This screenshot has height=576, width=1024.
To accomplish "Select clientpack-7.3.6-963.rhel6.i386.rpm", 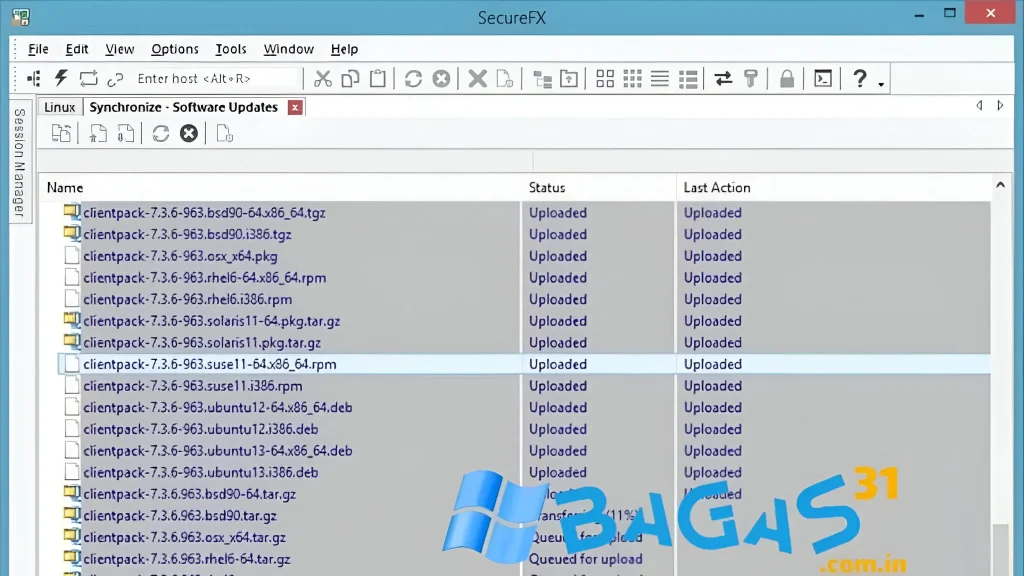I will coord(187,299).
